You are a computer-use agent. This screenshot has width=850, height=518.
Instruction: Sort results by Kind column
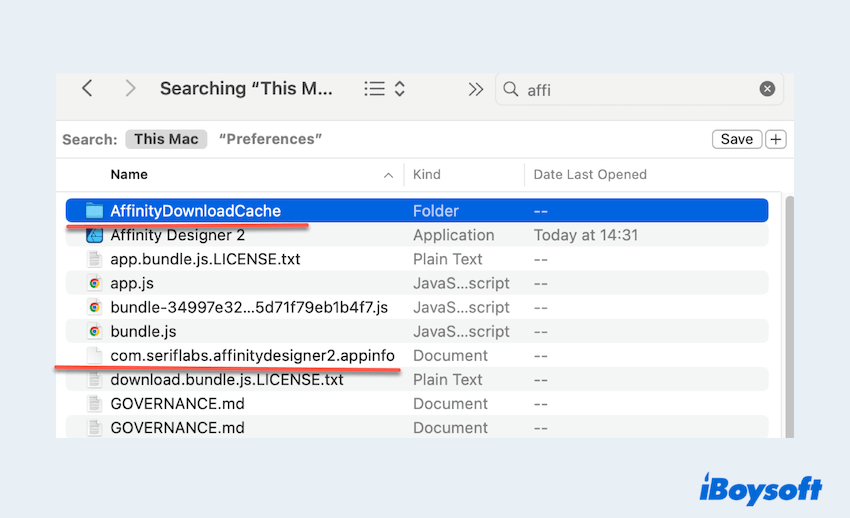[427, 175]
